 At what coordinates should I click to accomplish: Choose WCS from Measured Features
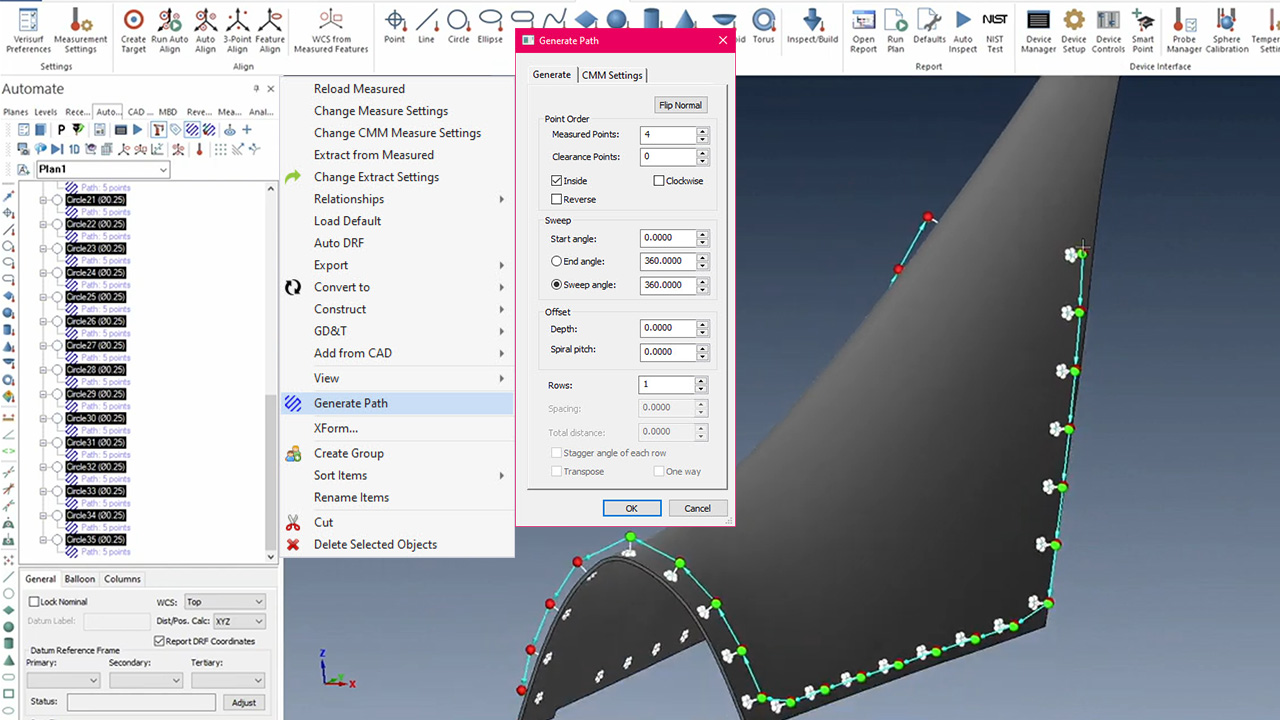[331, 31]
